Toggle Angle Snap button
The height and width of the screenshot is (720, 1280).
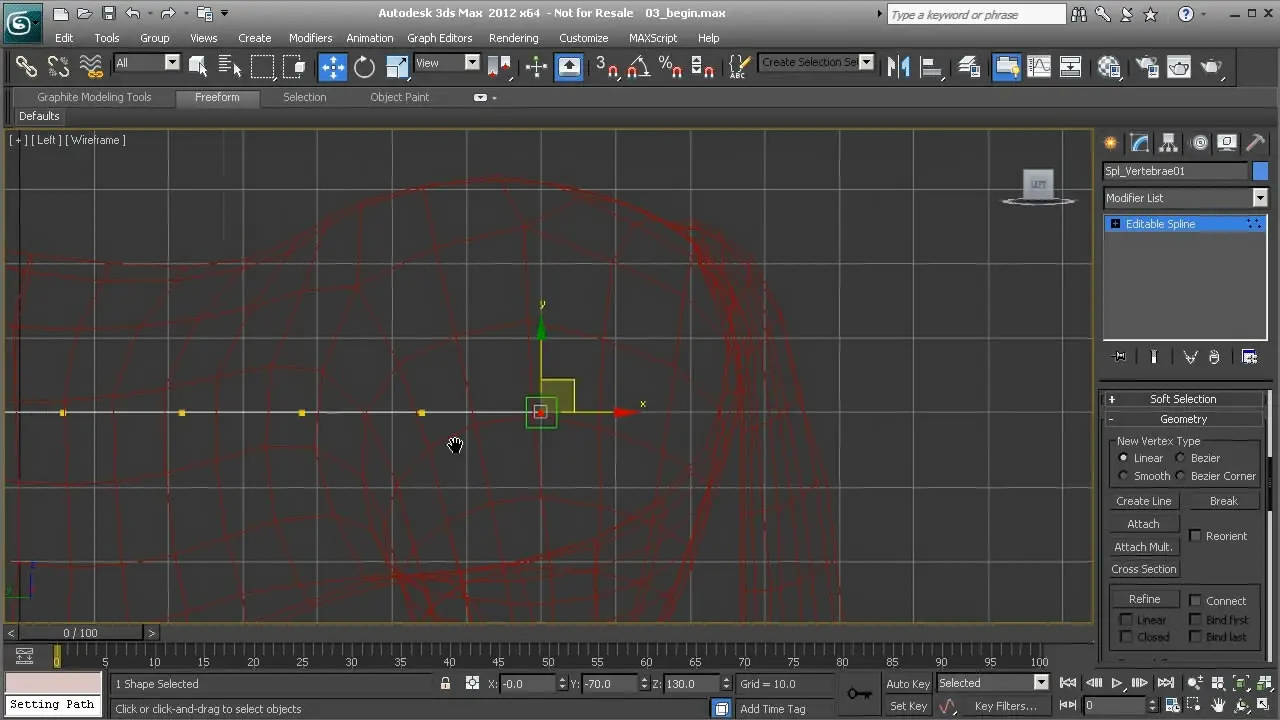coord(638,67)
